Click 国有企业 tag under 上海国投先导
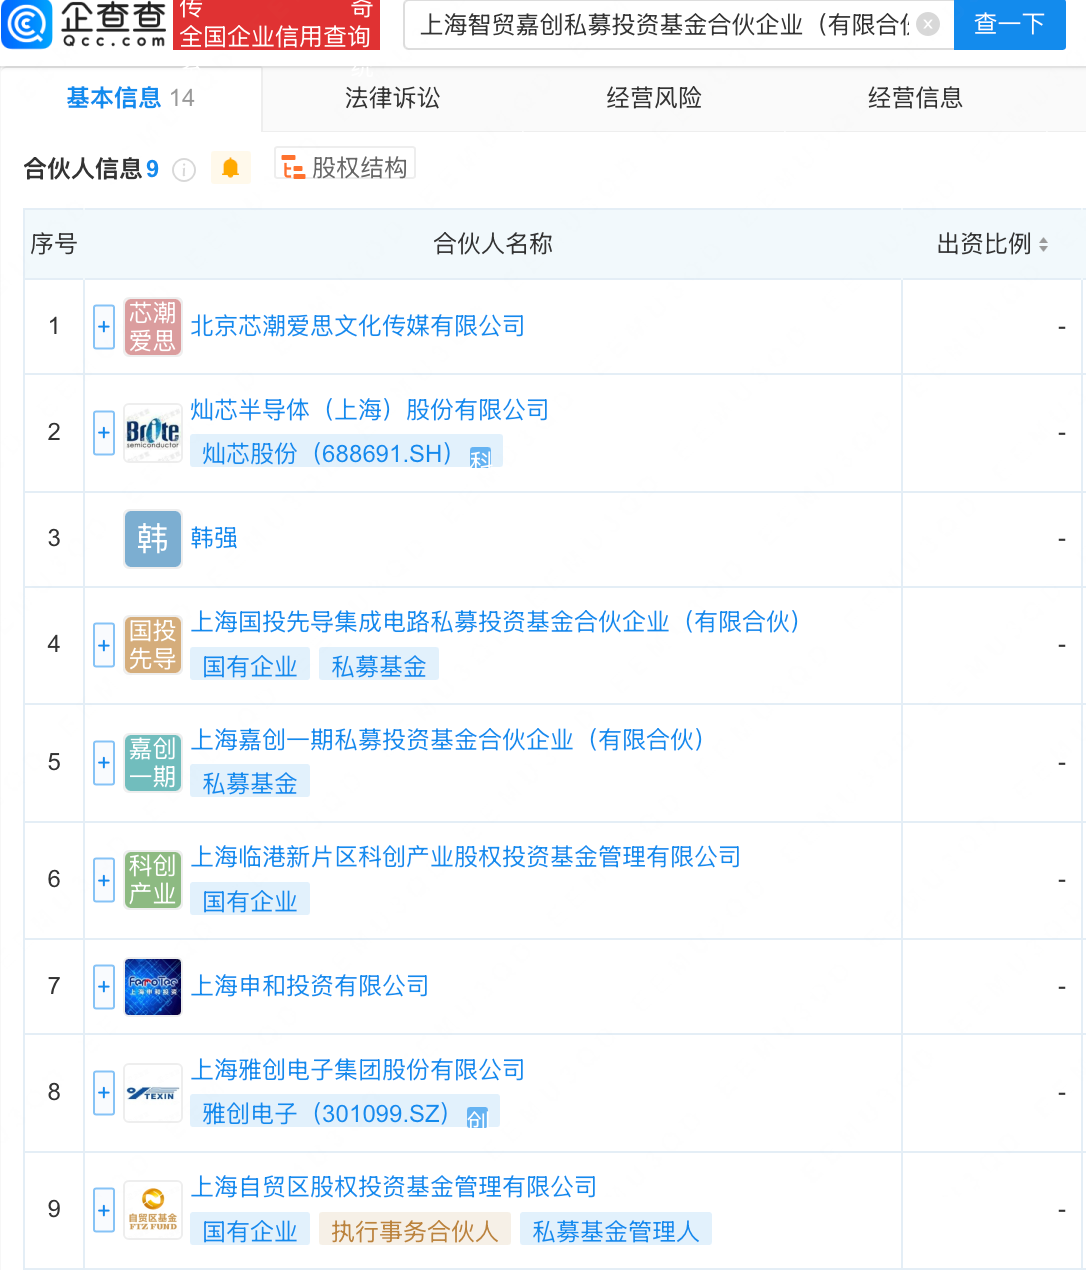Image resolution: width=1086 pixels, height=1270 pixels. [x=250, y=666]
